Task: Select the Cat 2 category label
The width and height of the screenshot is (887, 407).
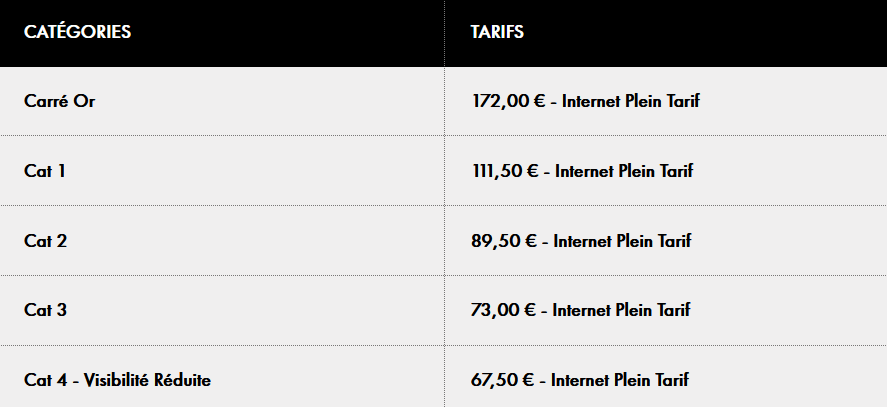Action: (x=45, y=241)
